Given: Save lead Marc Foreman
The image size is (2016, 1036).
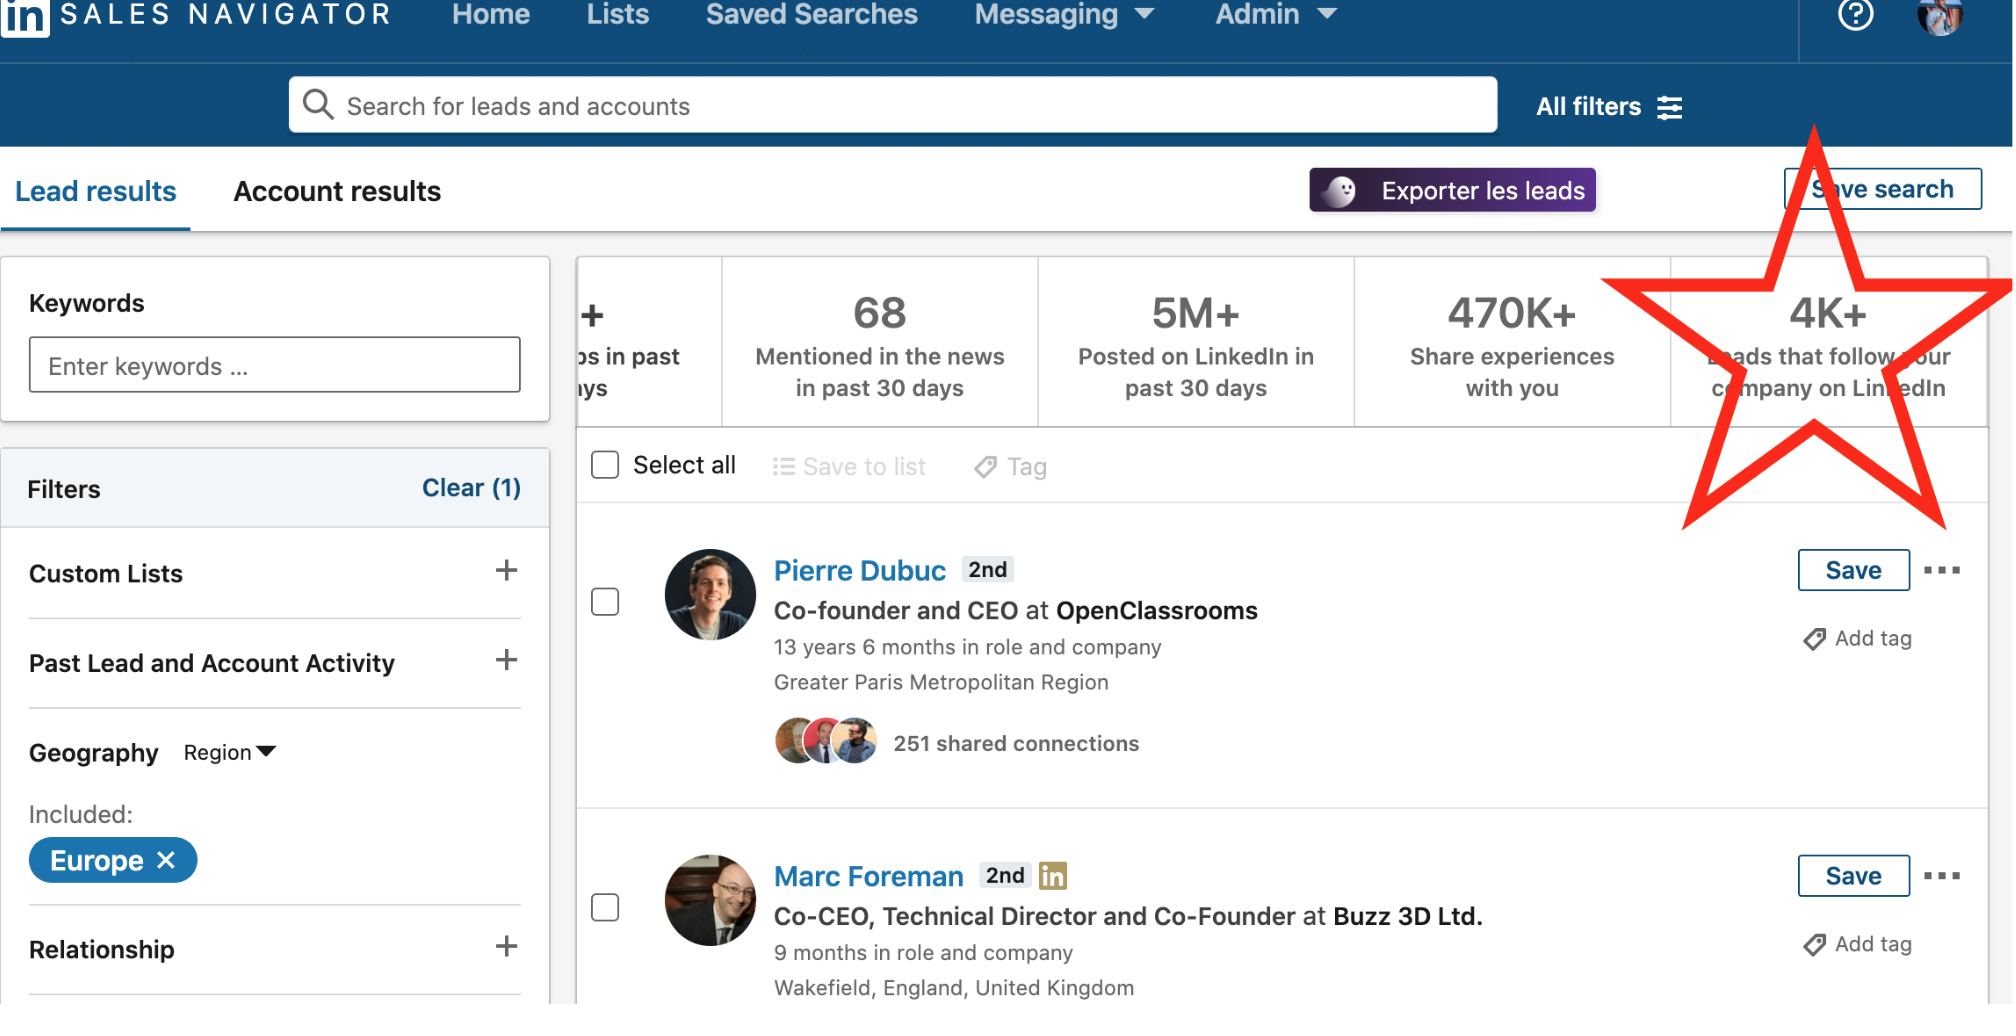Looking at the screenshot, I should (x=1853, y=876).
